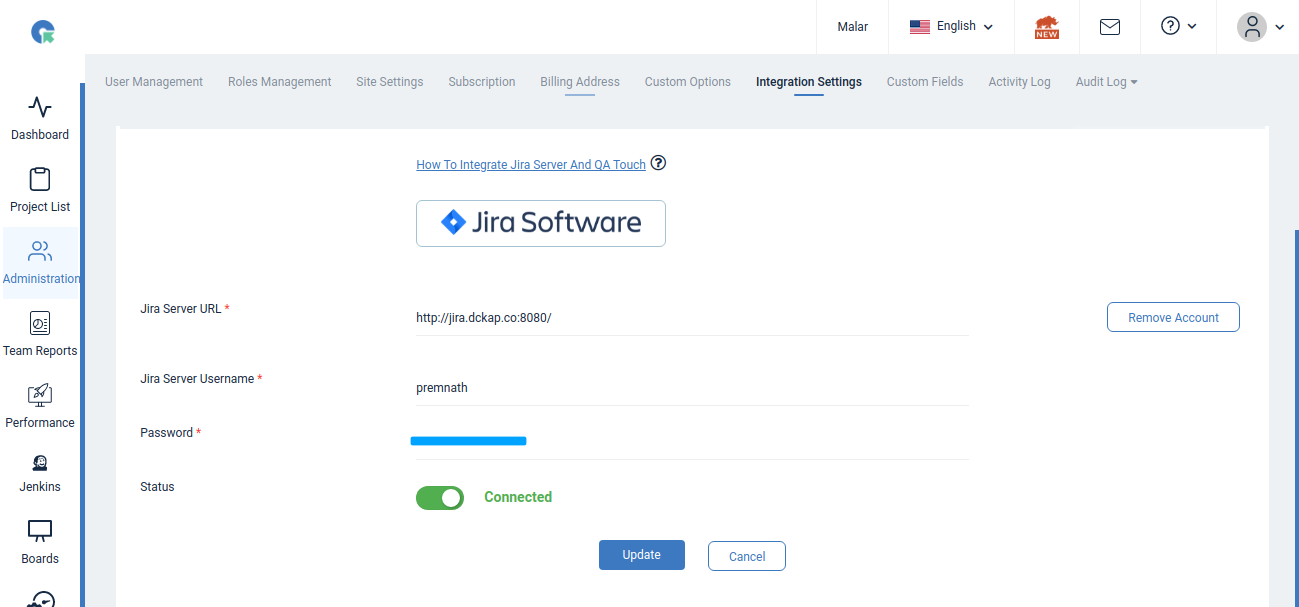This screenshot has width=1299, height=607.
Task: Open the English language dropdown
Action: pyautogui.click(x=950, y=27)
